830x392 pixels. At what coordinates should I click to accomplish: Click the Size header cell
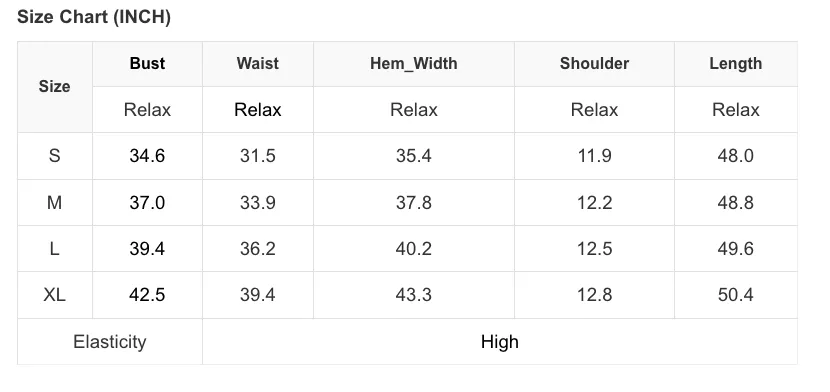tap(55, 86)
